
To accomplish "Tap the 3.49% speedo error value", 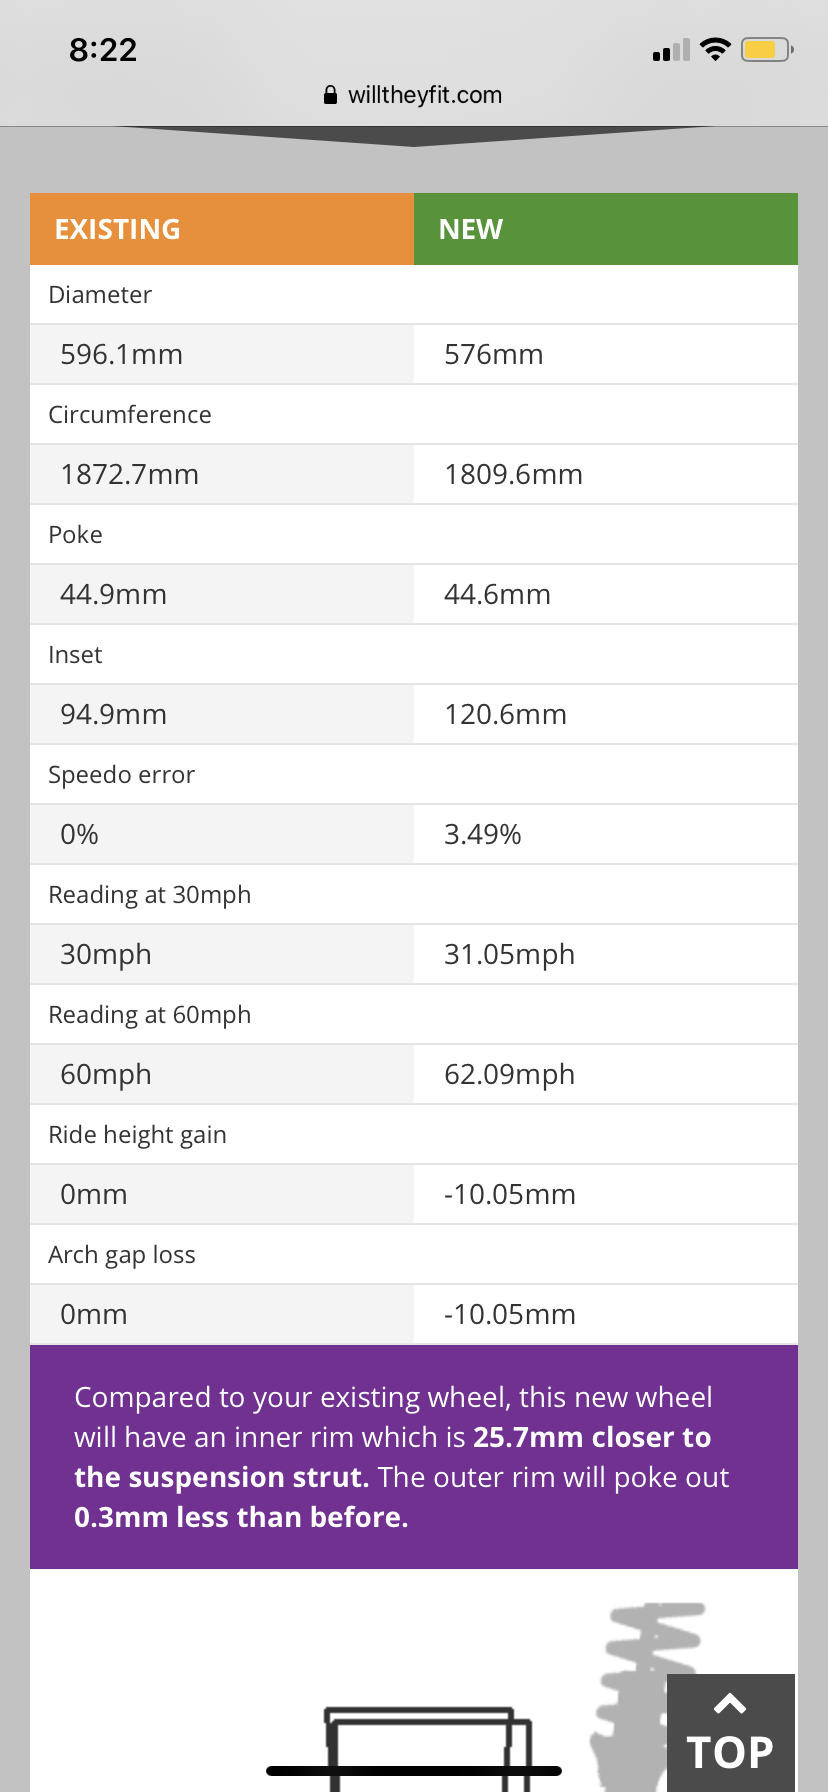I will (483, 834).
